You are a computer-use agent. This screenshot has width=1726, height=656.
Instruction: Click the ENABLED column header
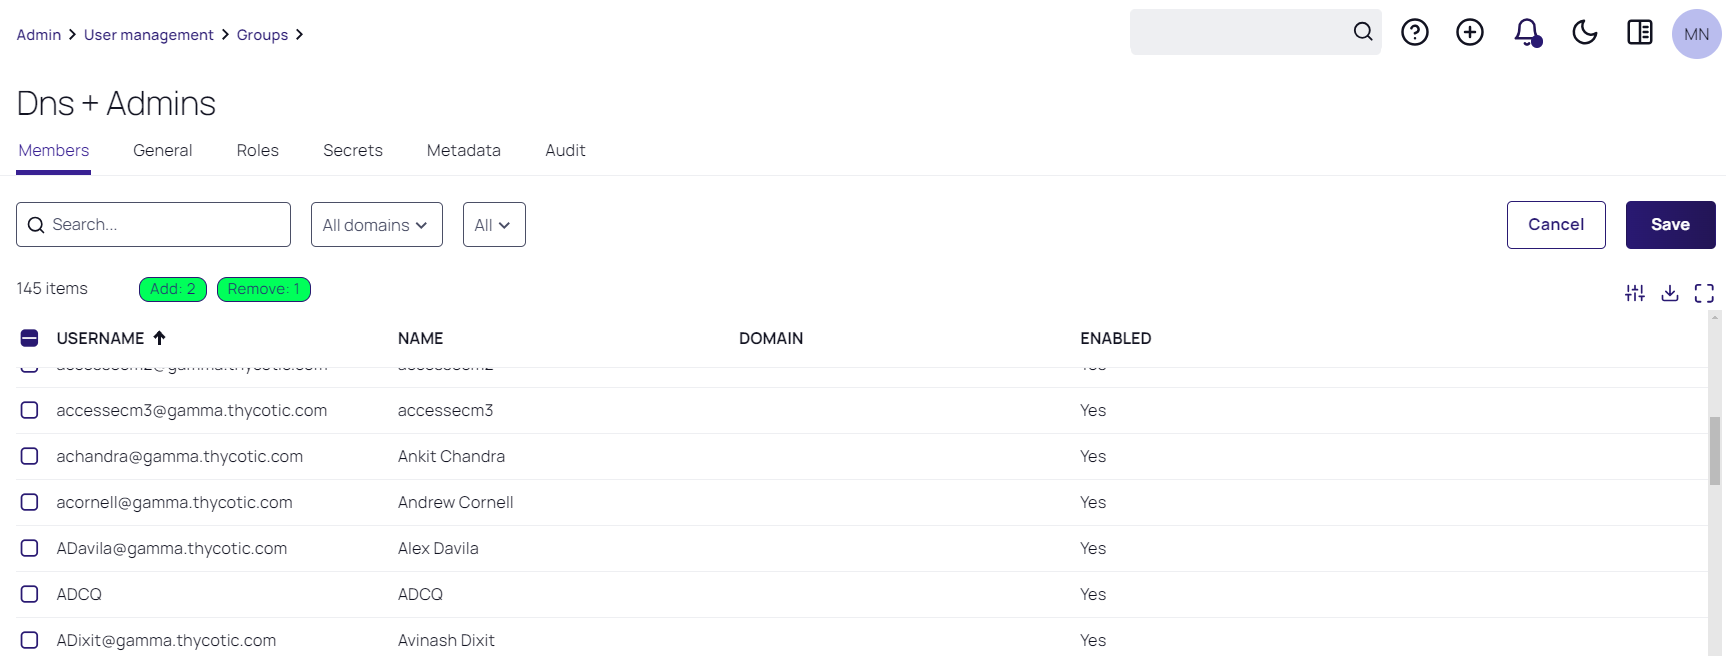[x=1116, y=338]
